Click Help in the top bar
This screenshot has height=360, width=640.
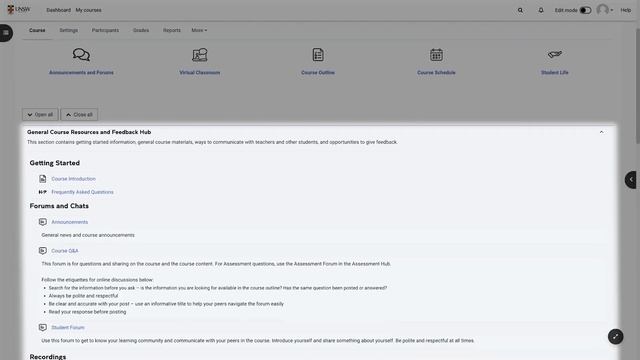point(626,10)
